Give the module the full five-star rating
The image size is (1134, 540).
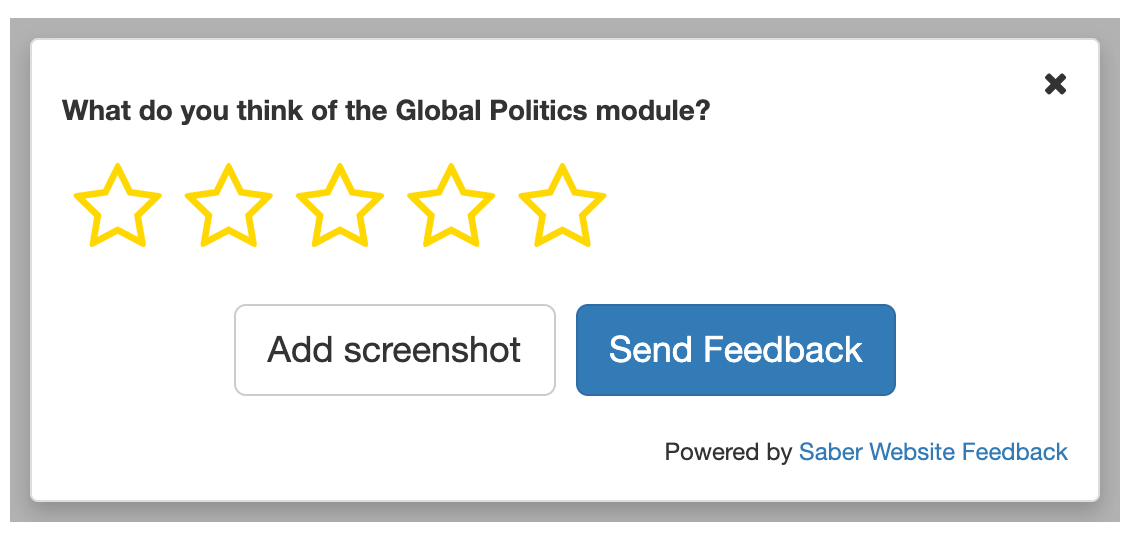tap(562, 207)
